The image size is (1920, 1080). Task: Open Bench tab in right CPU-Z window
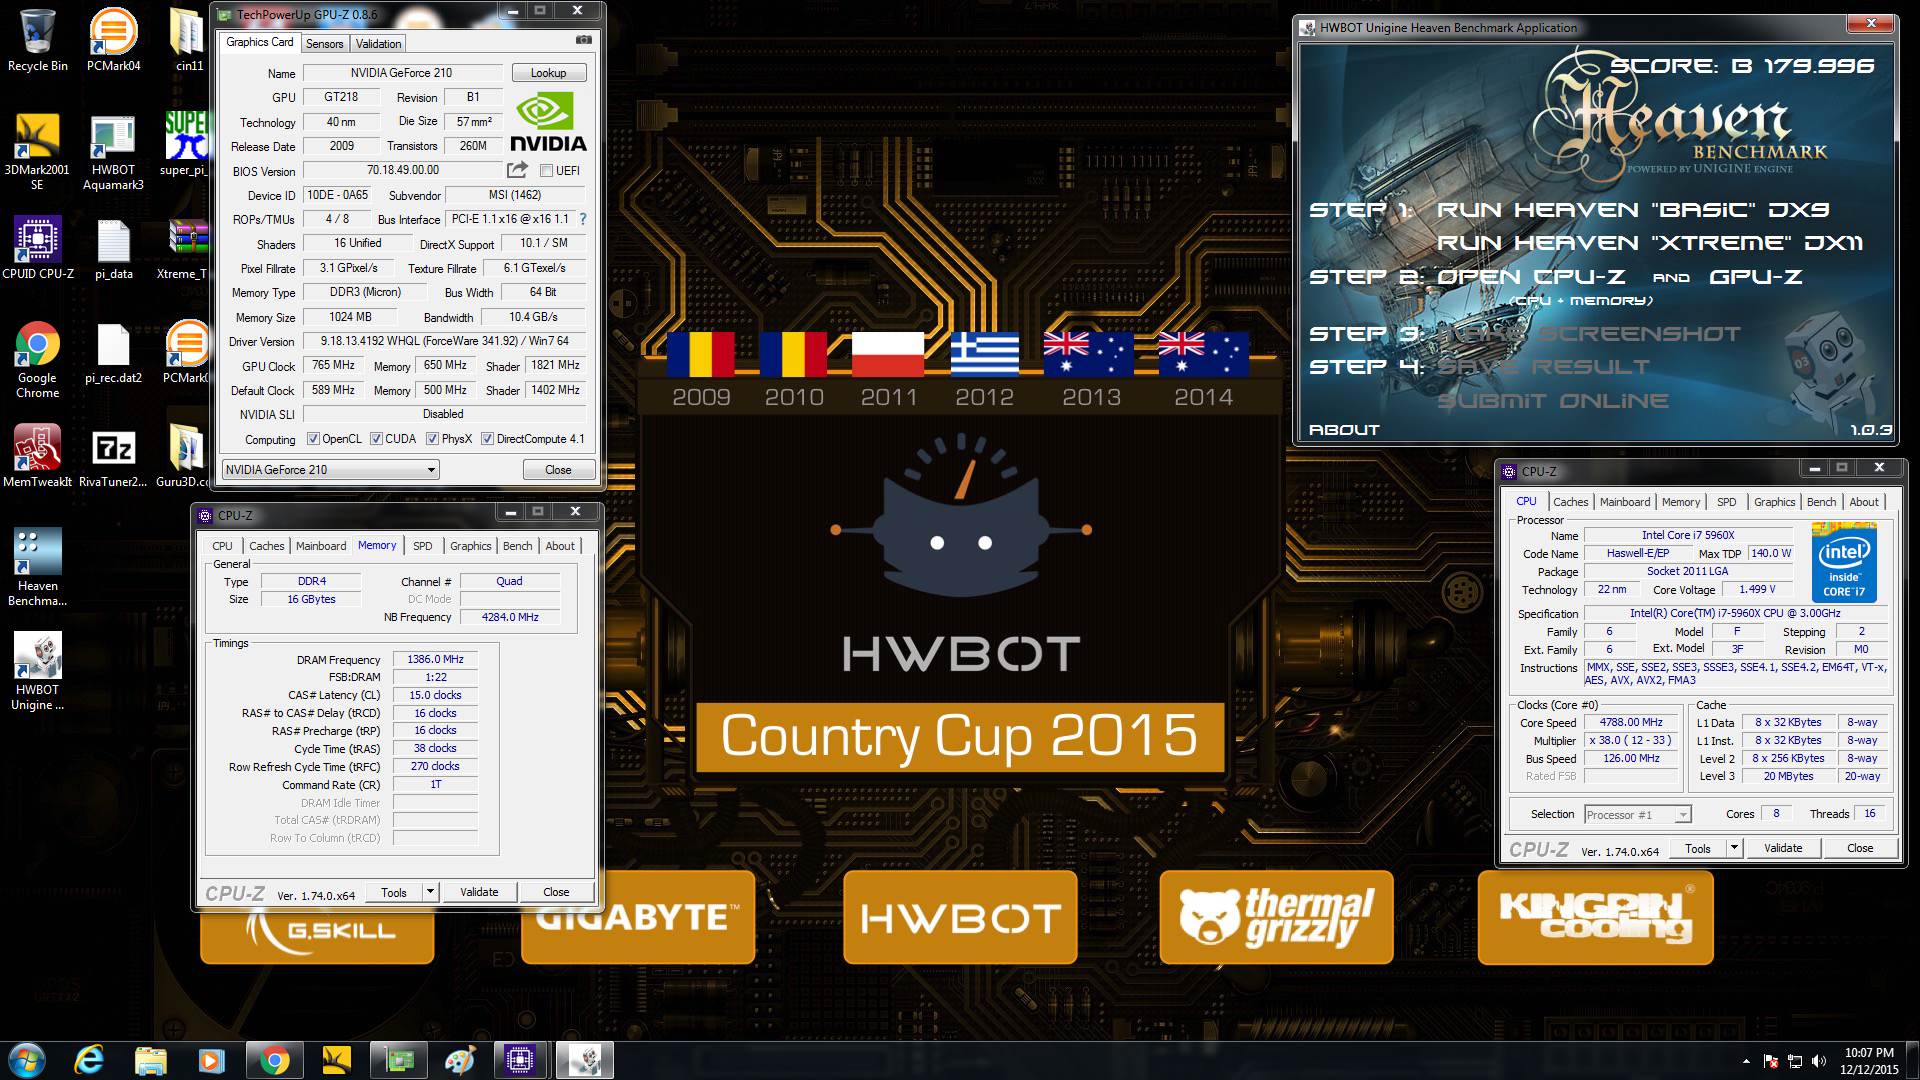click(1821, 502)
